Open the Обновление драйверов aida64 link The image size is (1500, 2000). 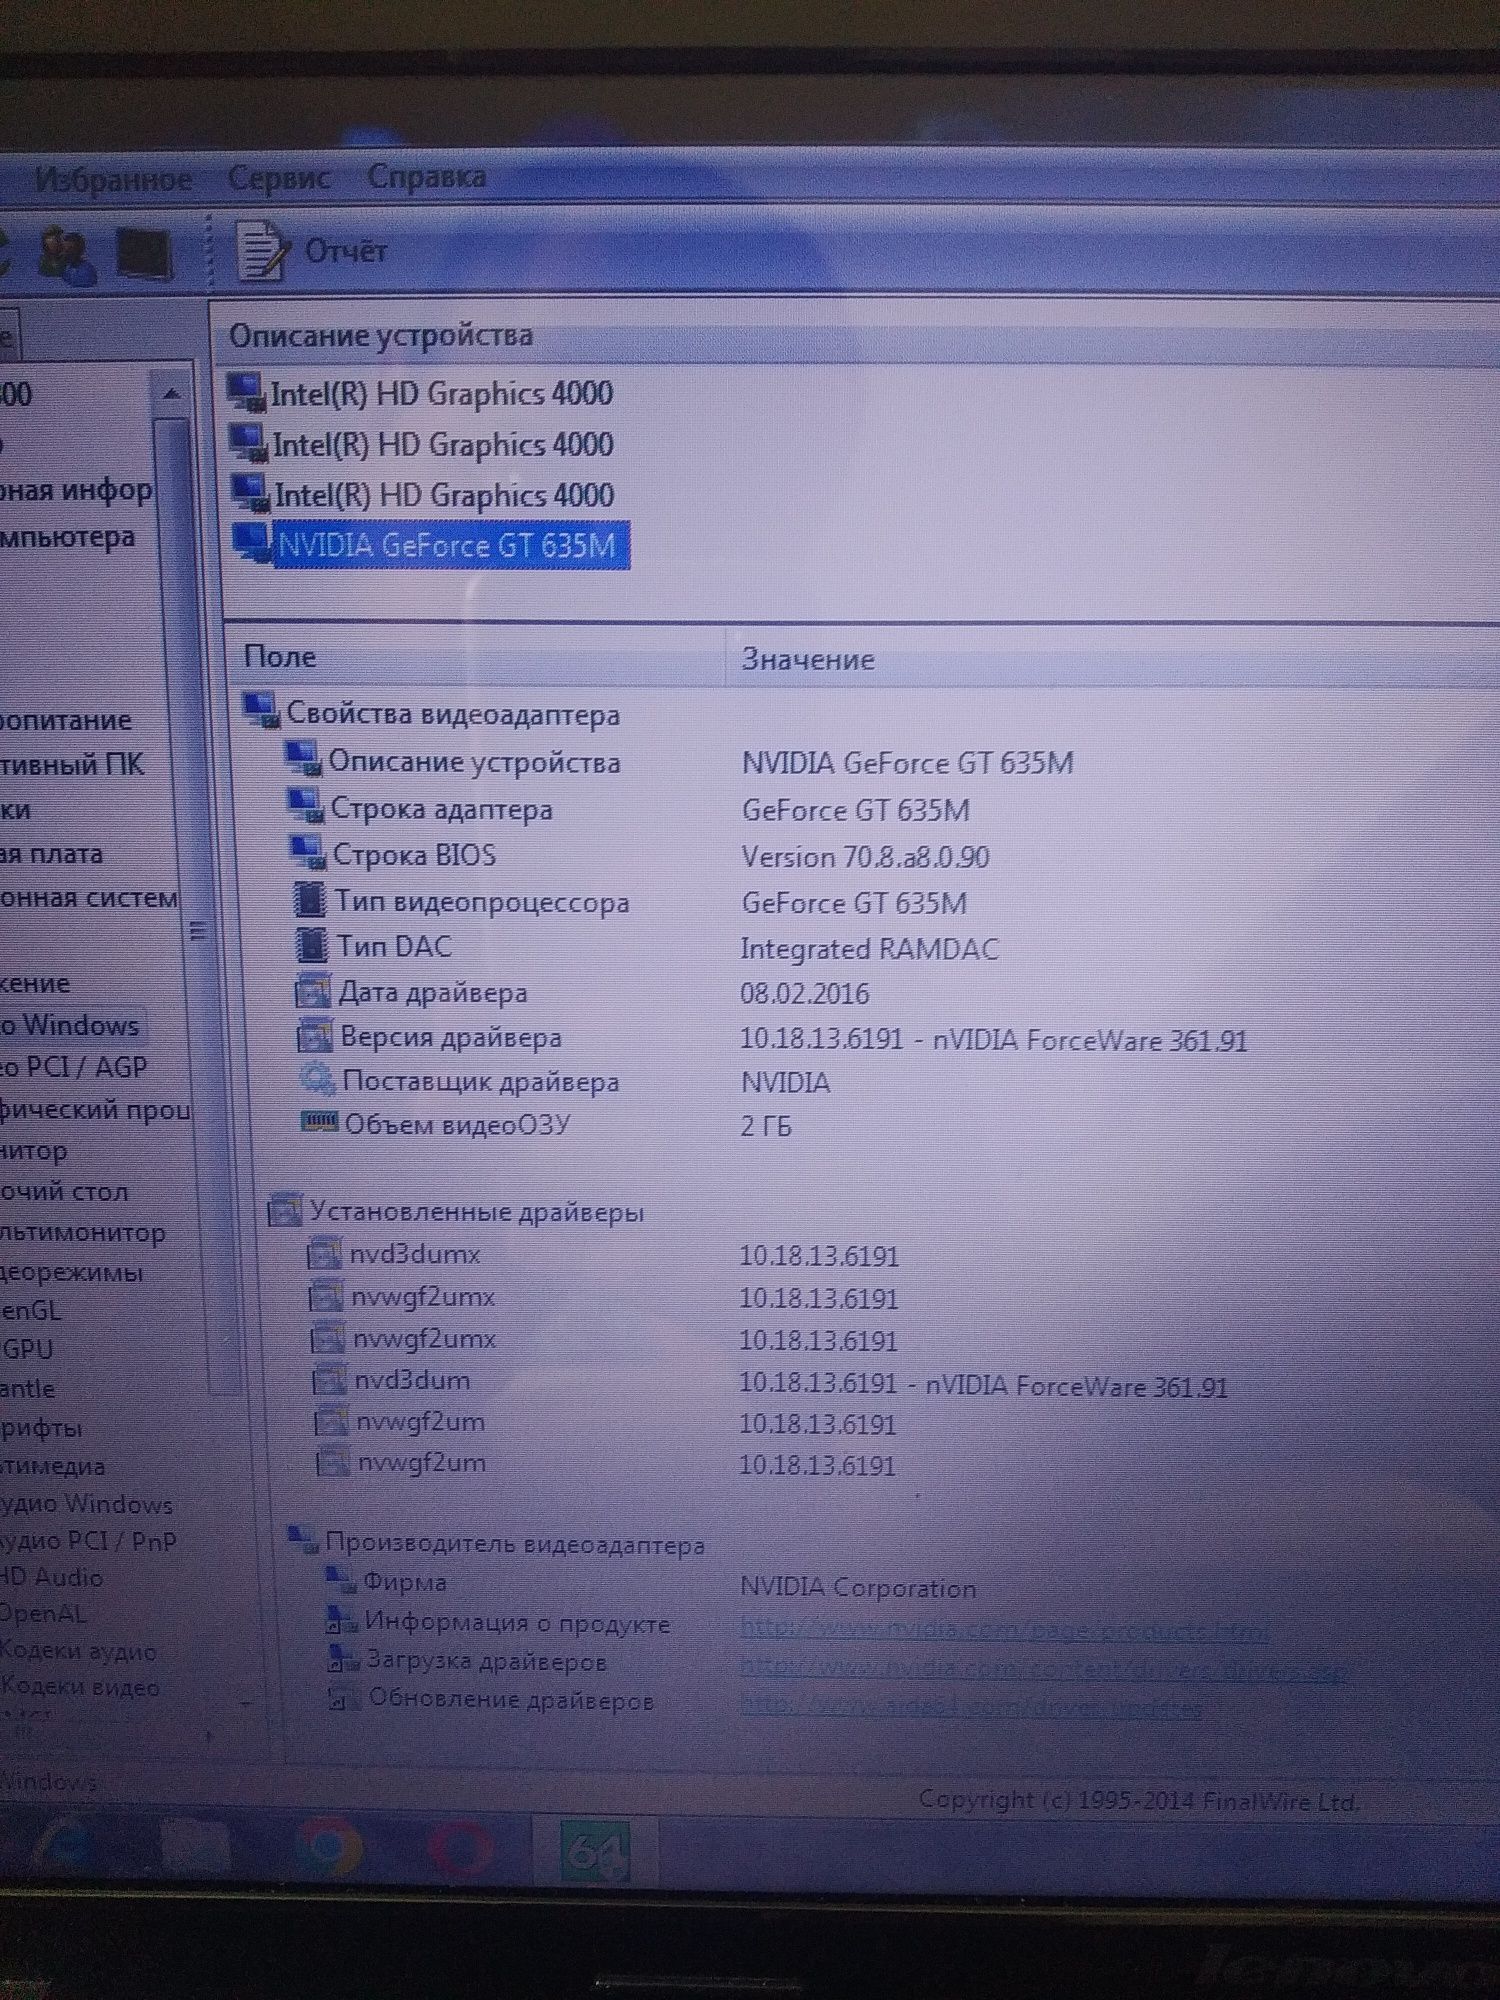click(x=971, y=1707)
